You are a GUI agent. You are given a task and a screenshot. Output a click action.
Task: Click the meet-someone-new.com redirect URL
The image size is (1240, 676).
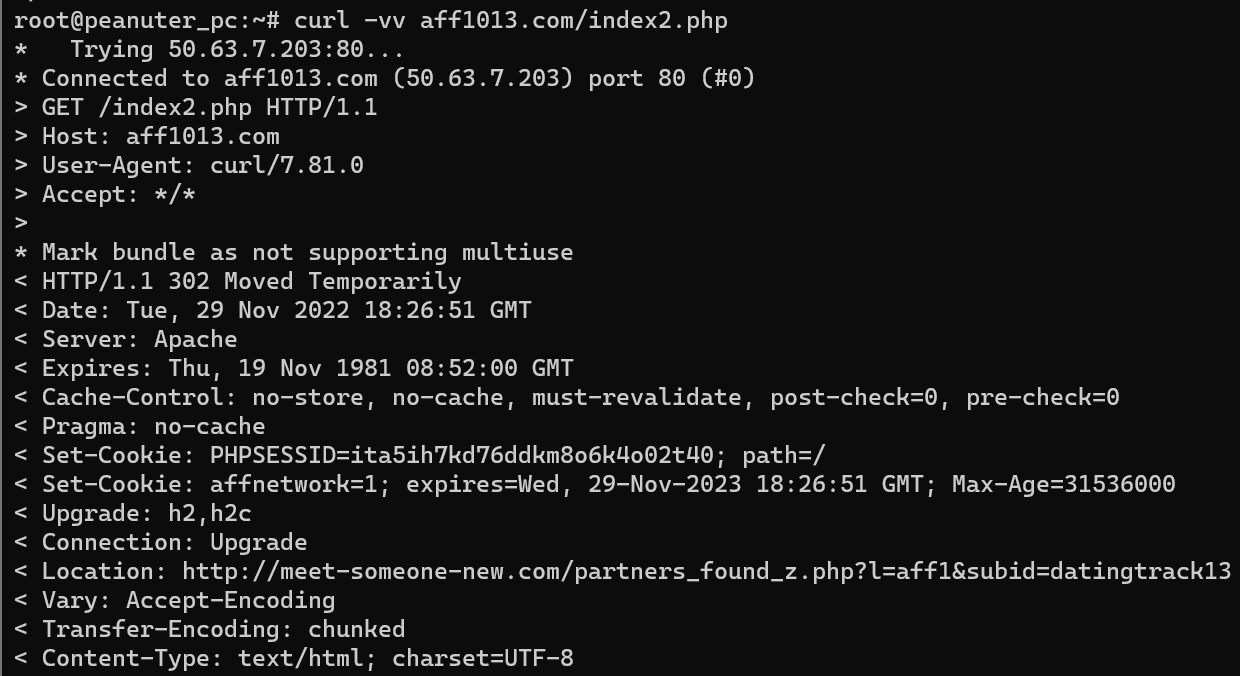(705, 571)
